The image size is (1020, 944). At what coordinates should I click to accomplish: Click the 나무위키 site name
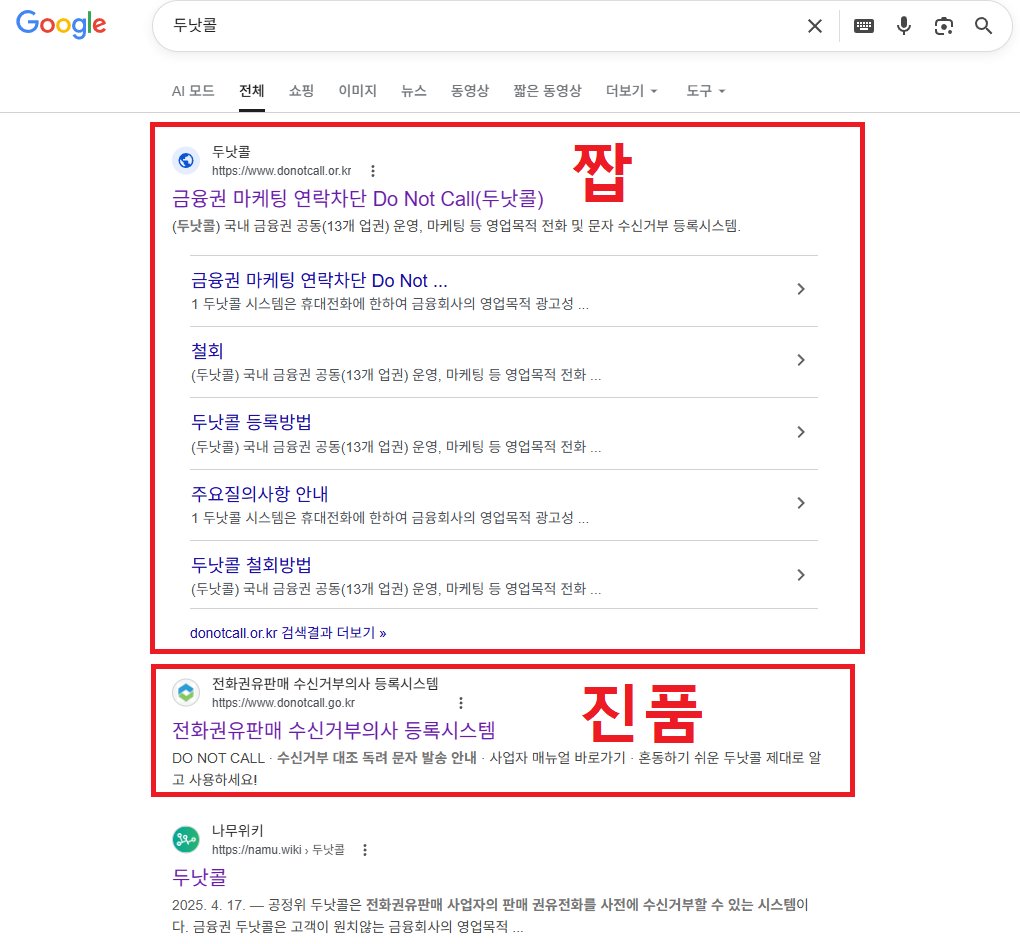coord(237,831)
